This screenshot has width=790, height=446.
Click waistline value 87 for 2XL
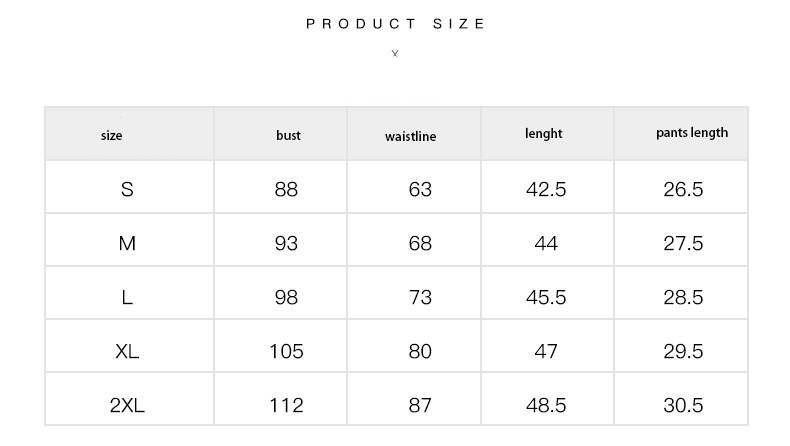(420, 405)
